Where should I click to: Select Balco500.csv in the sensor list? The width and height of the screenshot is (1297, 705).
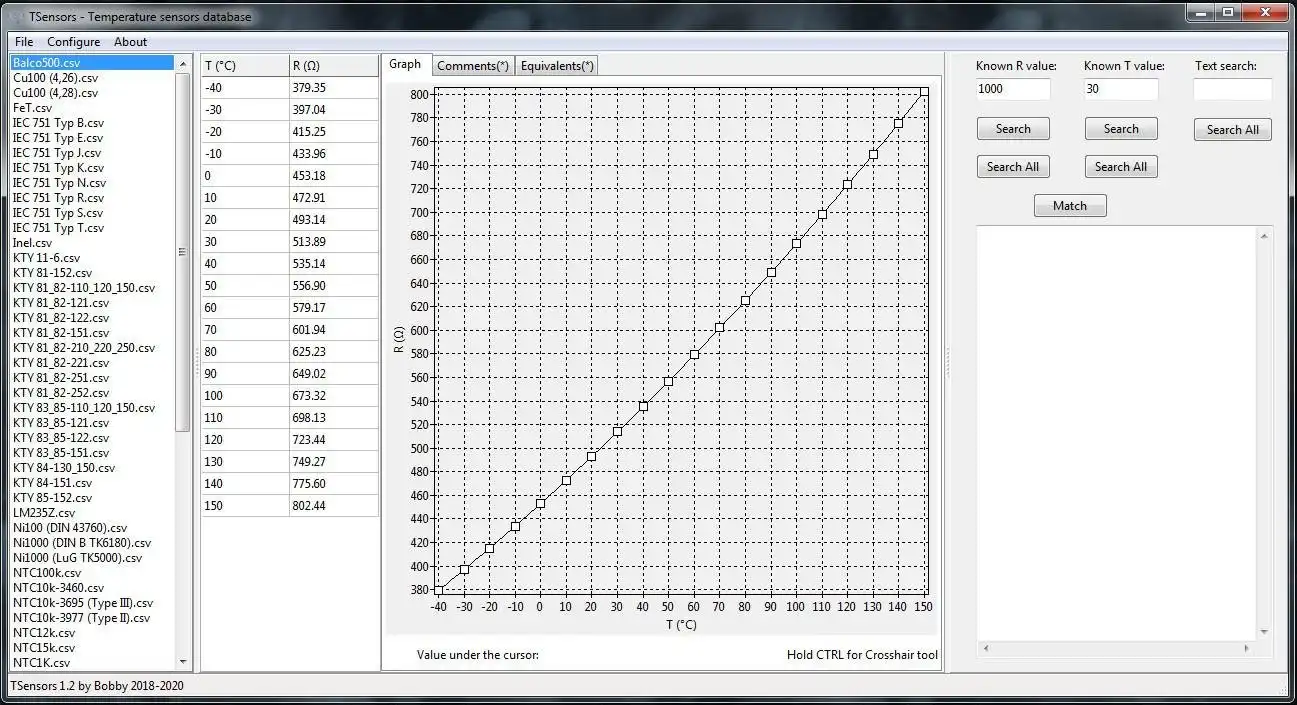pos(92,63)
